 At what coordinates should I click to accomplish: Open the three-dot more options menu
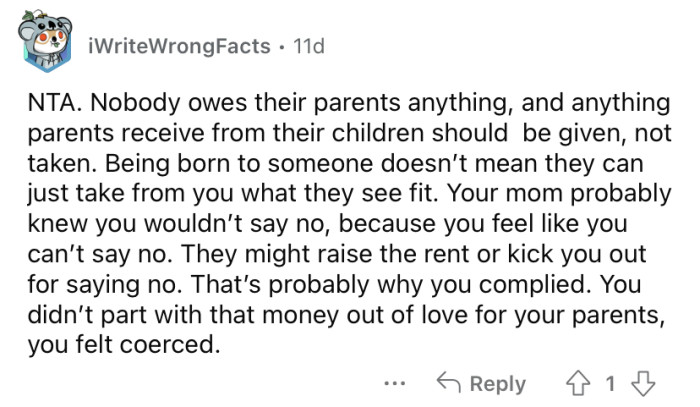click(x=395, y=383)
